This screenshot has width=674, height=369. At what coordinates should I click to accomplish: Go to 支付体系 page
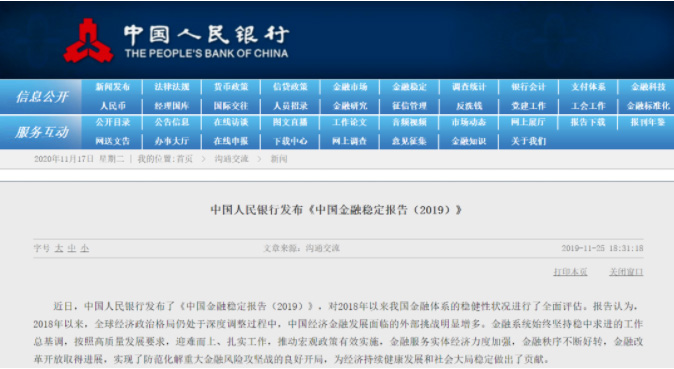[x=588, y=87]
